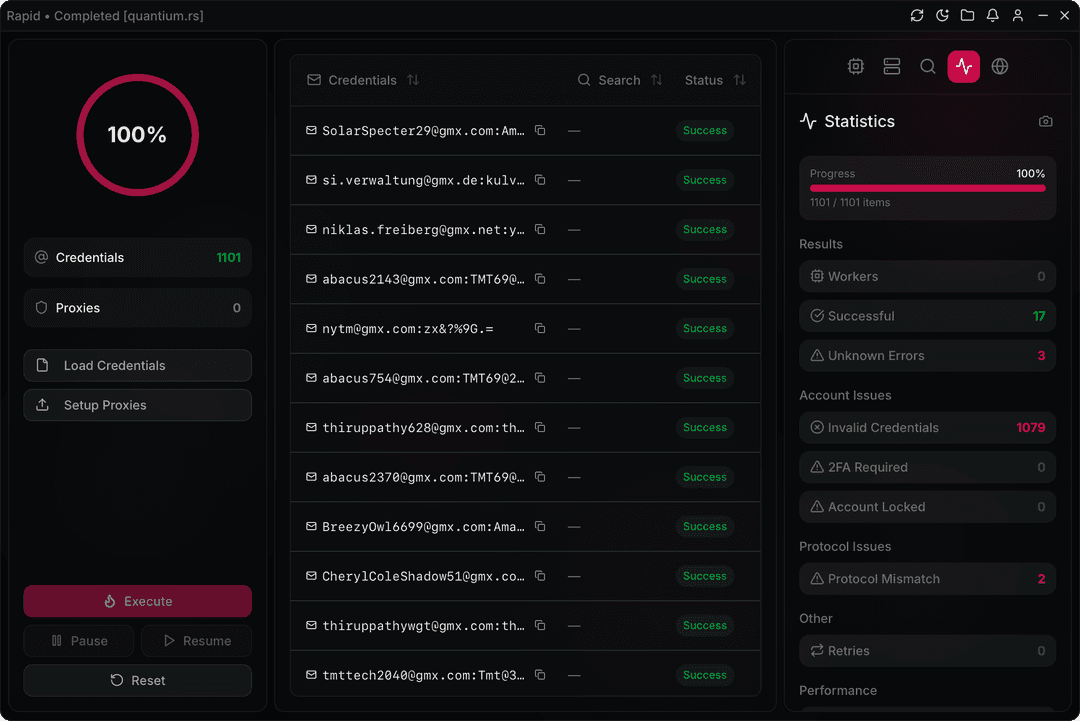
Task: Click the Pause button
Action: (79, 640)
